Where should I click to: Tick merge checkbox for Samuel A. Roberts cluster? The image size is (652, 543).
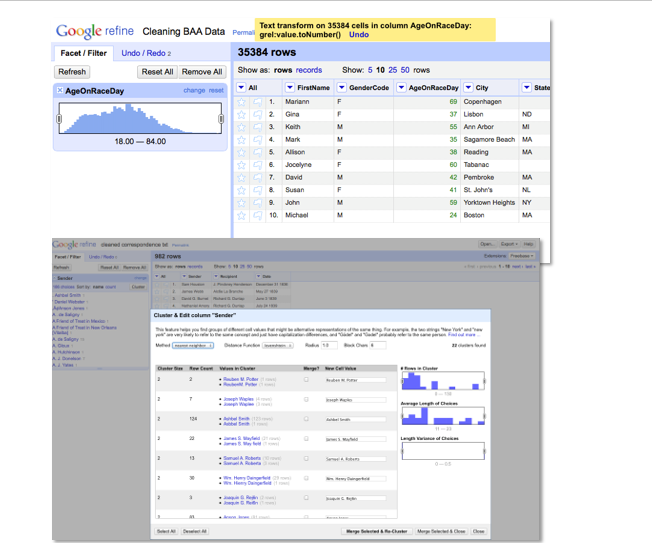coord(306,458)
